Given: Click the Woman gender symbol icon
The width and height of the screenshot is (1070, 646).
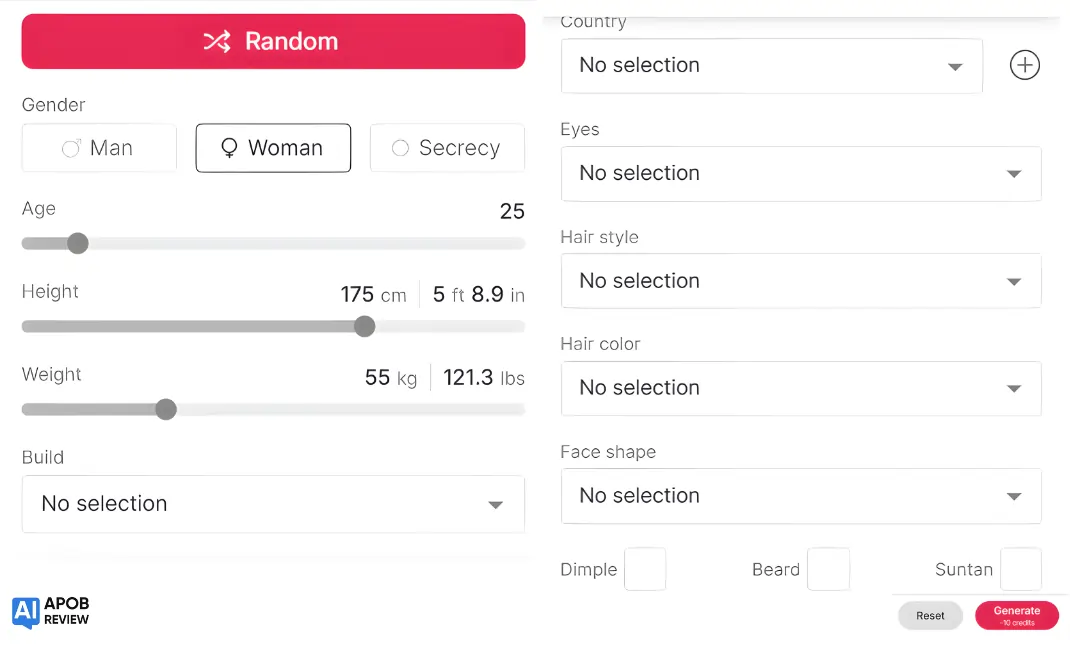Looking at the screenshot, I should [x=229, y=147].
